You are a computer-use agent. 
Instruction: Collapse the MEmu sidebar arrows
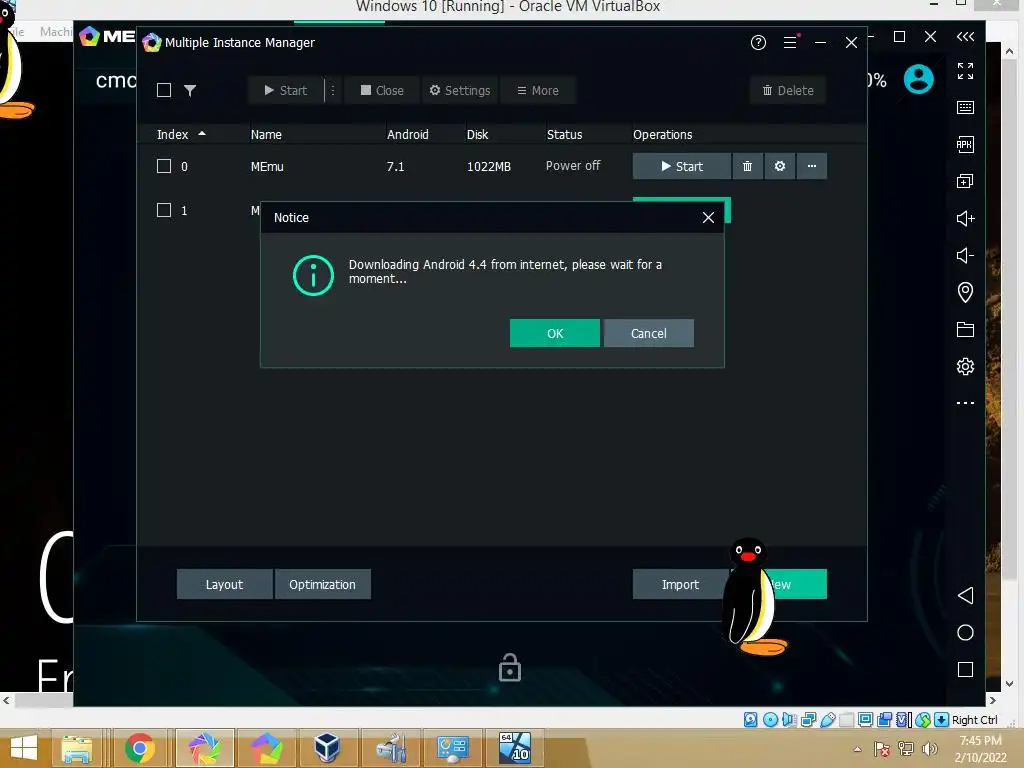965,37
